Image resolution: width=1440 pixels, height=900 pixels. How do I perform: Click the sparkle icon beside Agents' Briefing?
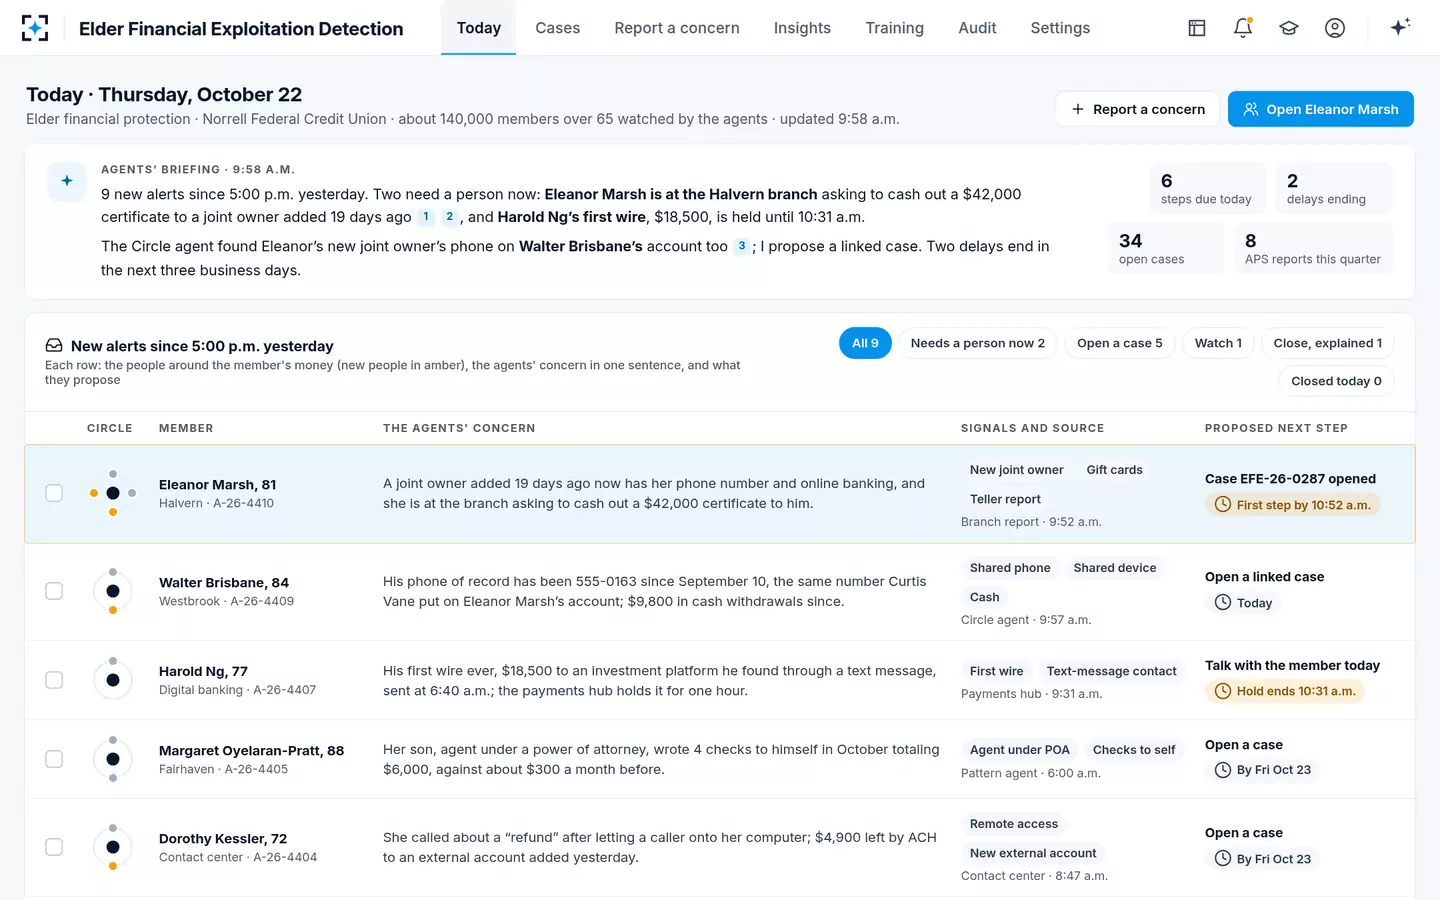67,181
